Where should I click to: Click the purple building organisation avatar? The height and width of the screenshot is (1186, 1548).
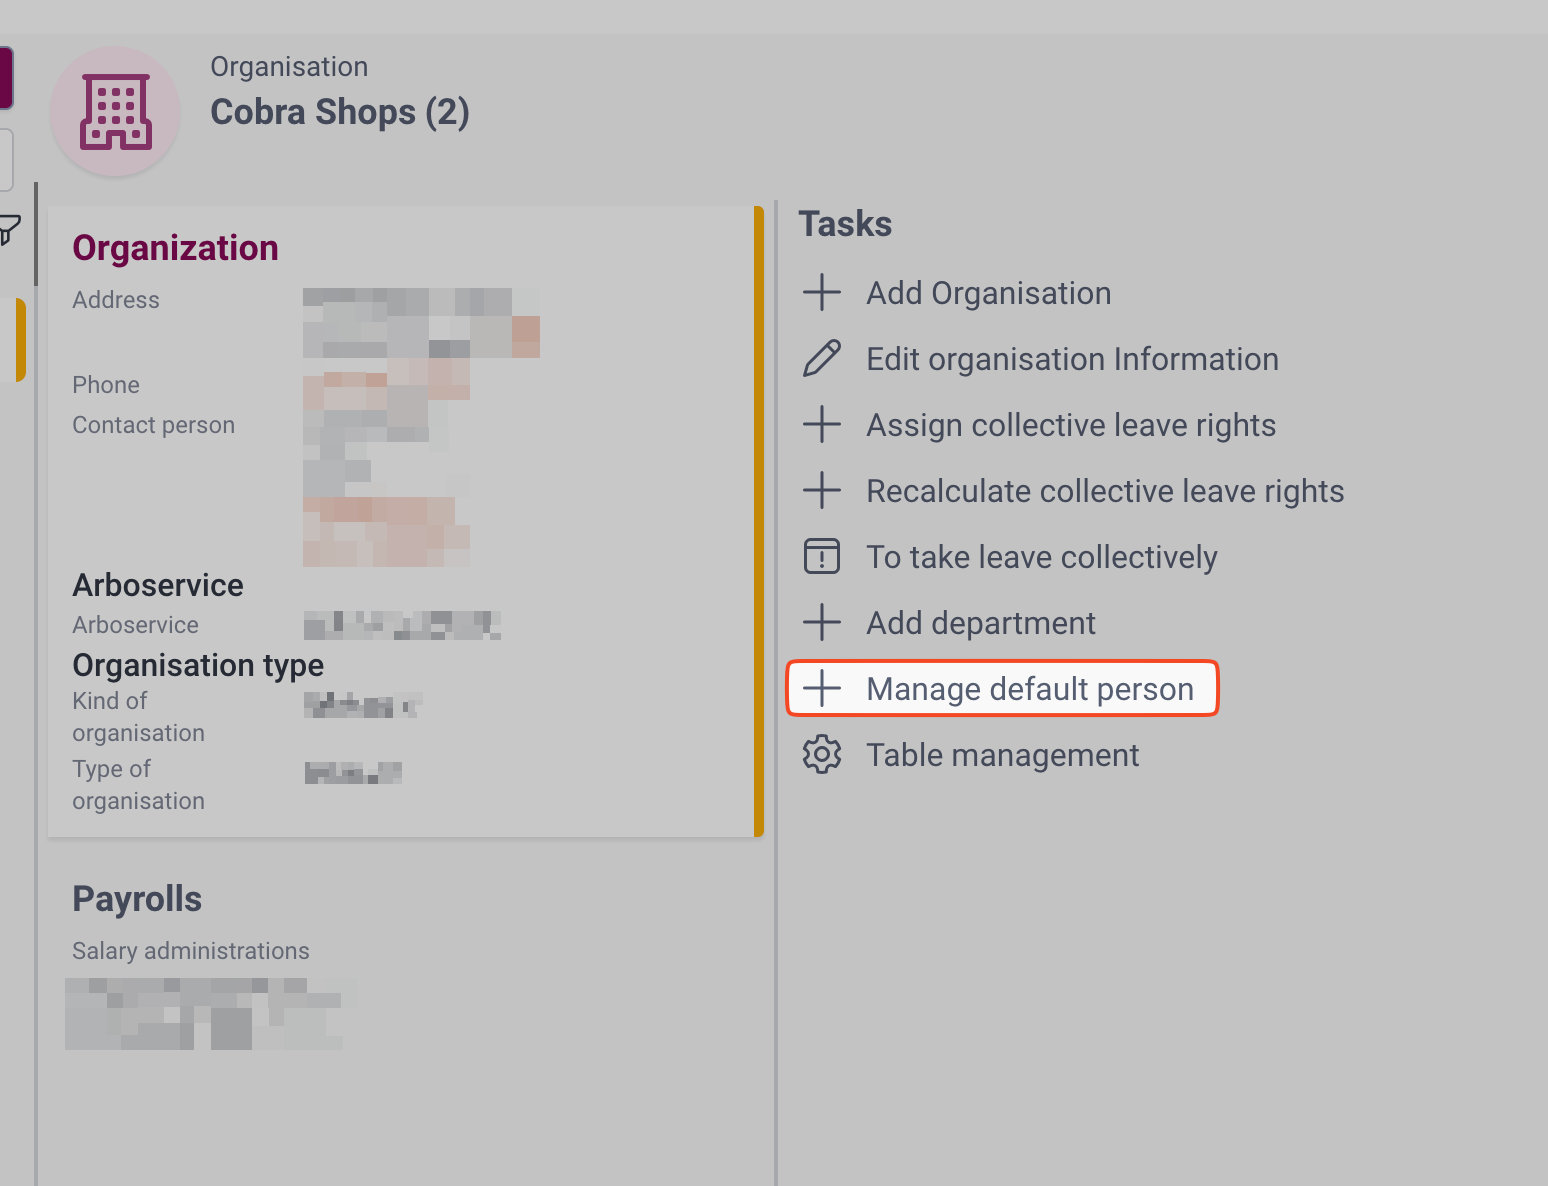[116, 111]
